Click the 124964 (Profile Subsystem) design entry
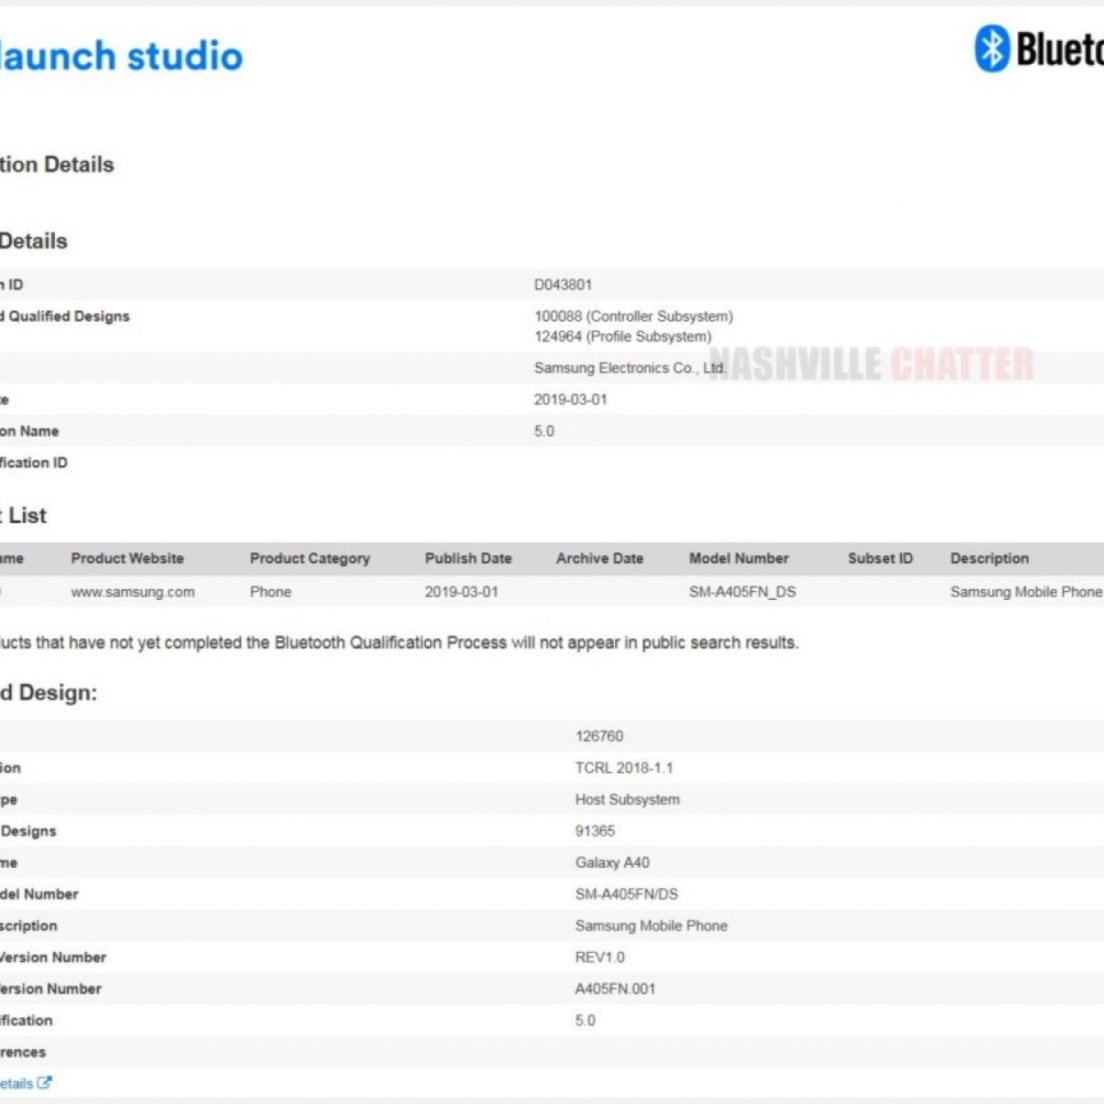 point(622,336)
